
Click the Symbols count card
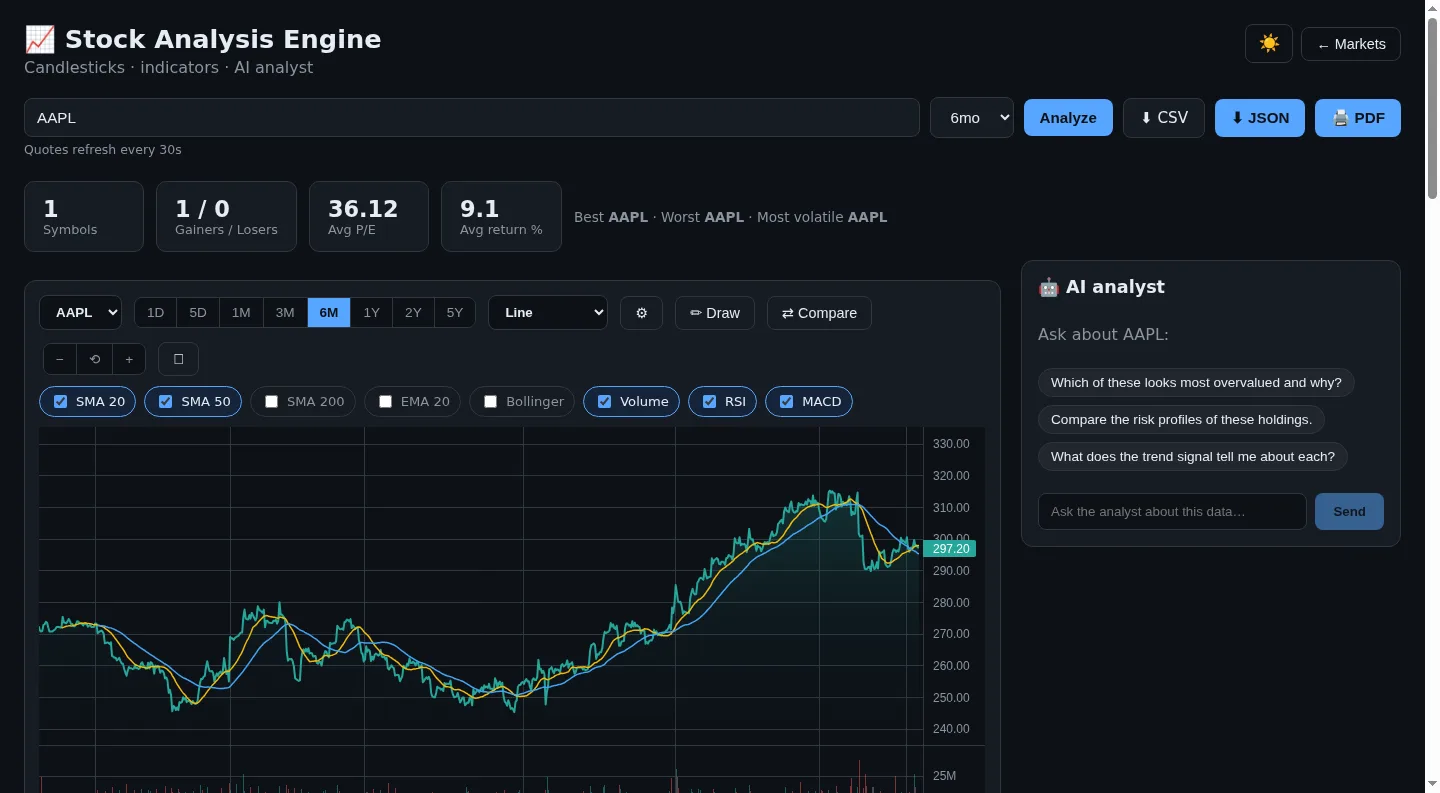tap(84, 216)
